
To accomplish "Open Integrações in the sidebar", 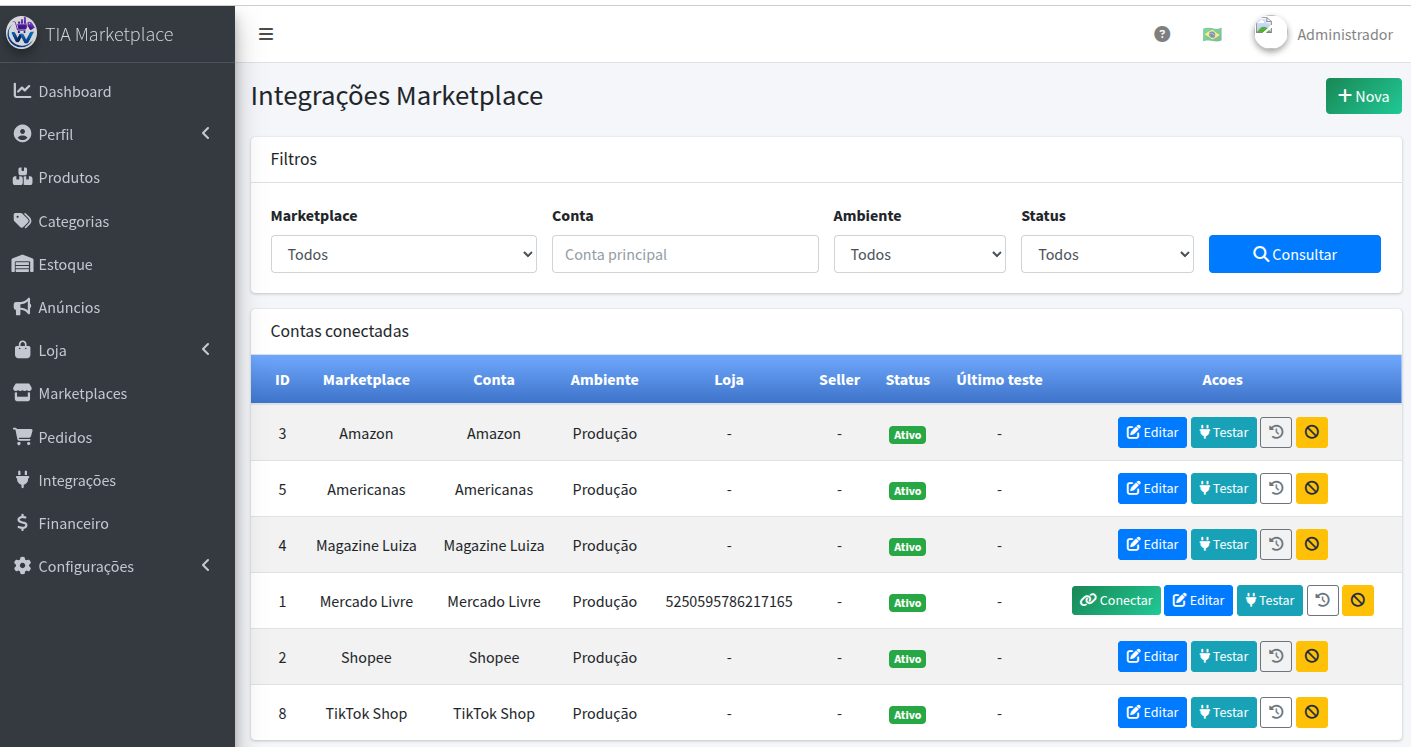I will (117, 480).
